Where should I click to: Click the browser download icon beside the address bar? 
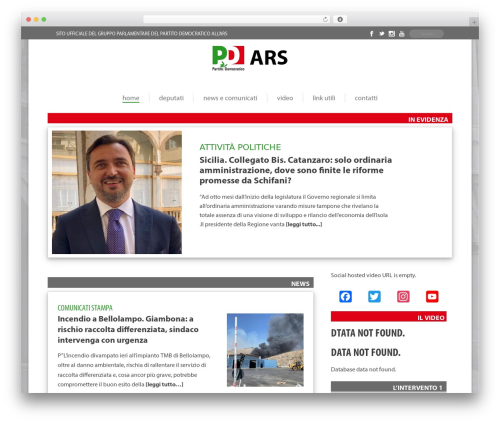[x=340, y=19]
